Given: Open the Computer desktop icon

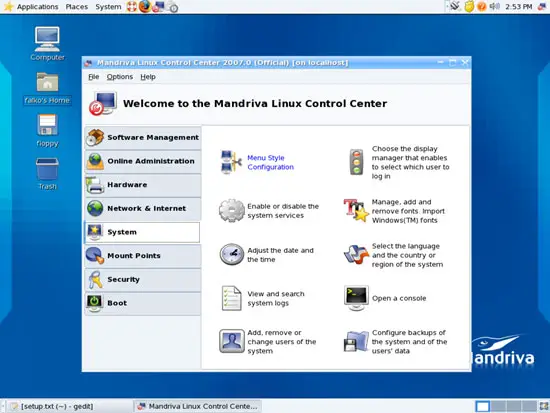Looking at the screenshot, I should [x=47, y=44].
